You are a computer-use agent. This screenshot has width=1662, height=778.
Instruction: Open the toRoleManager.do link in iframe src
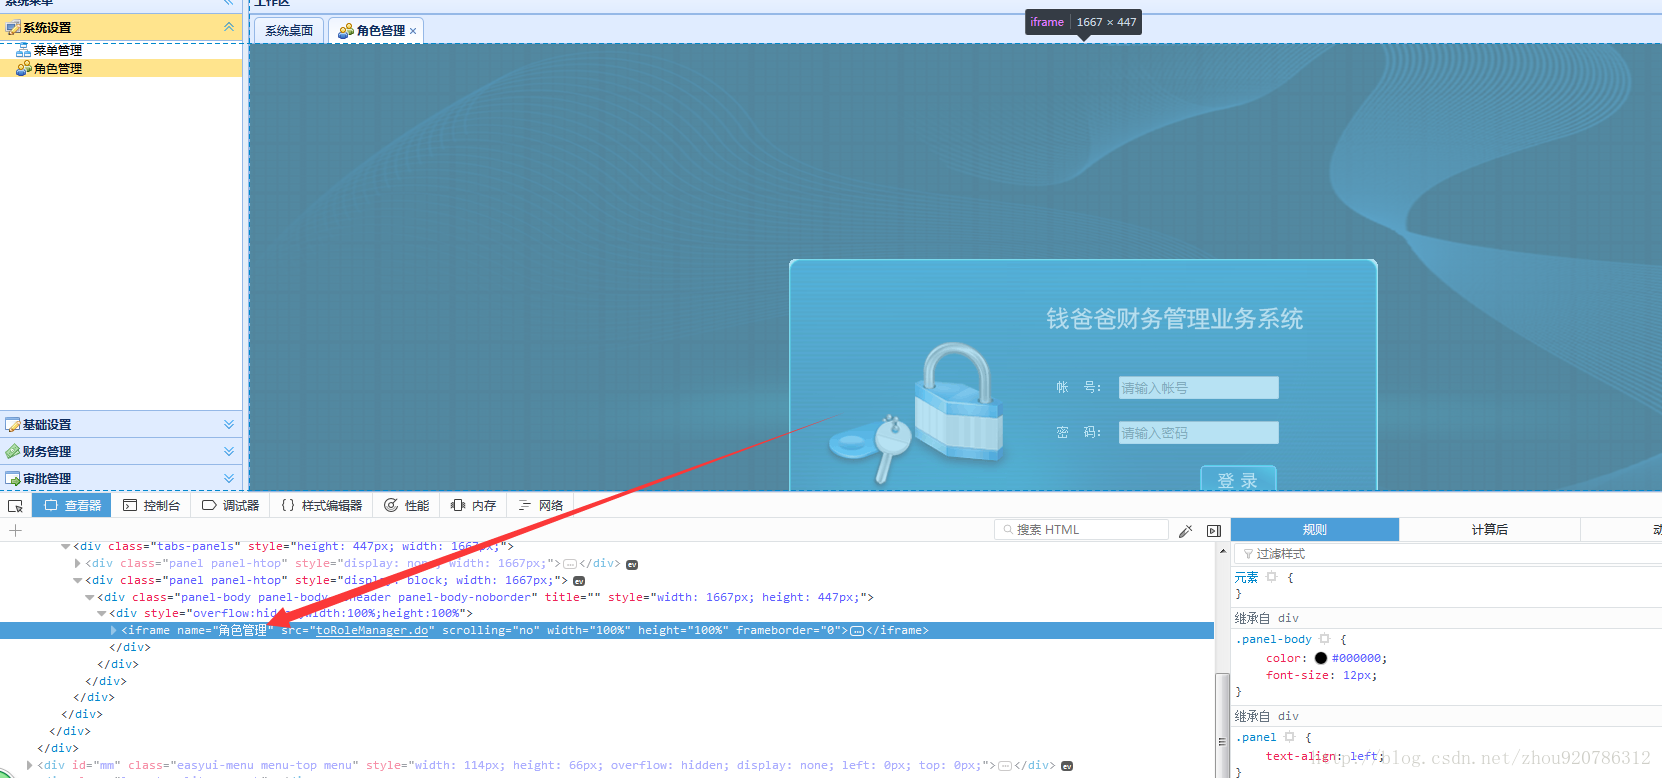pyautogui.click(x=372, y=631)
